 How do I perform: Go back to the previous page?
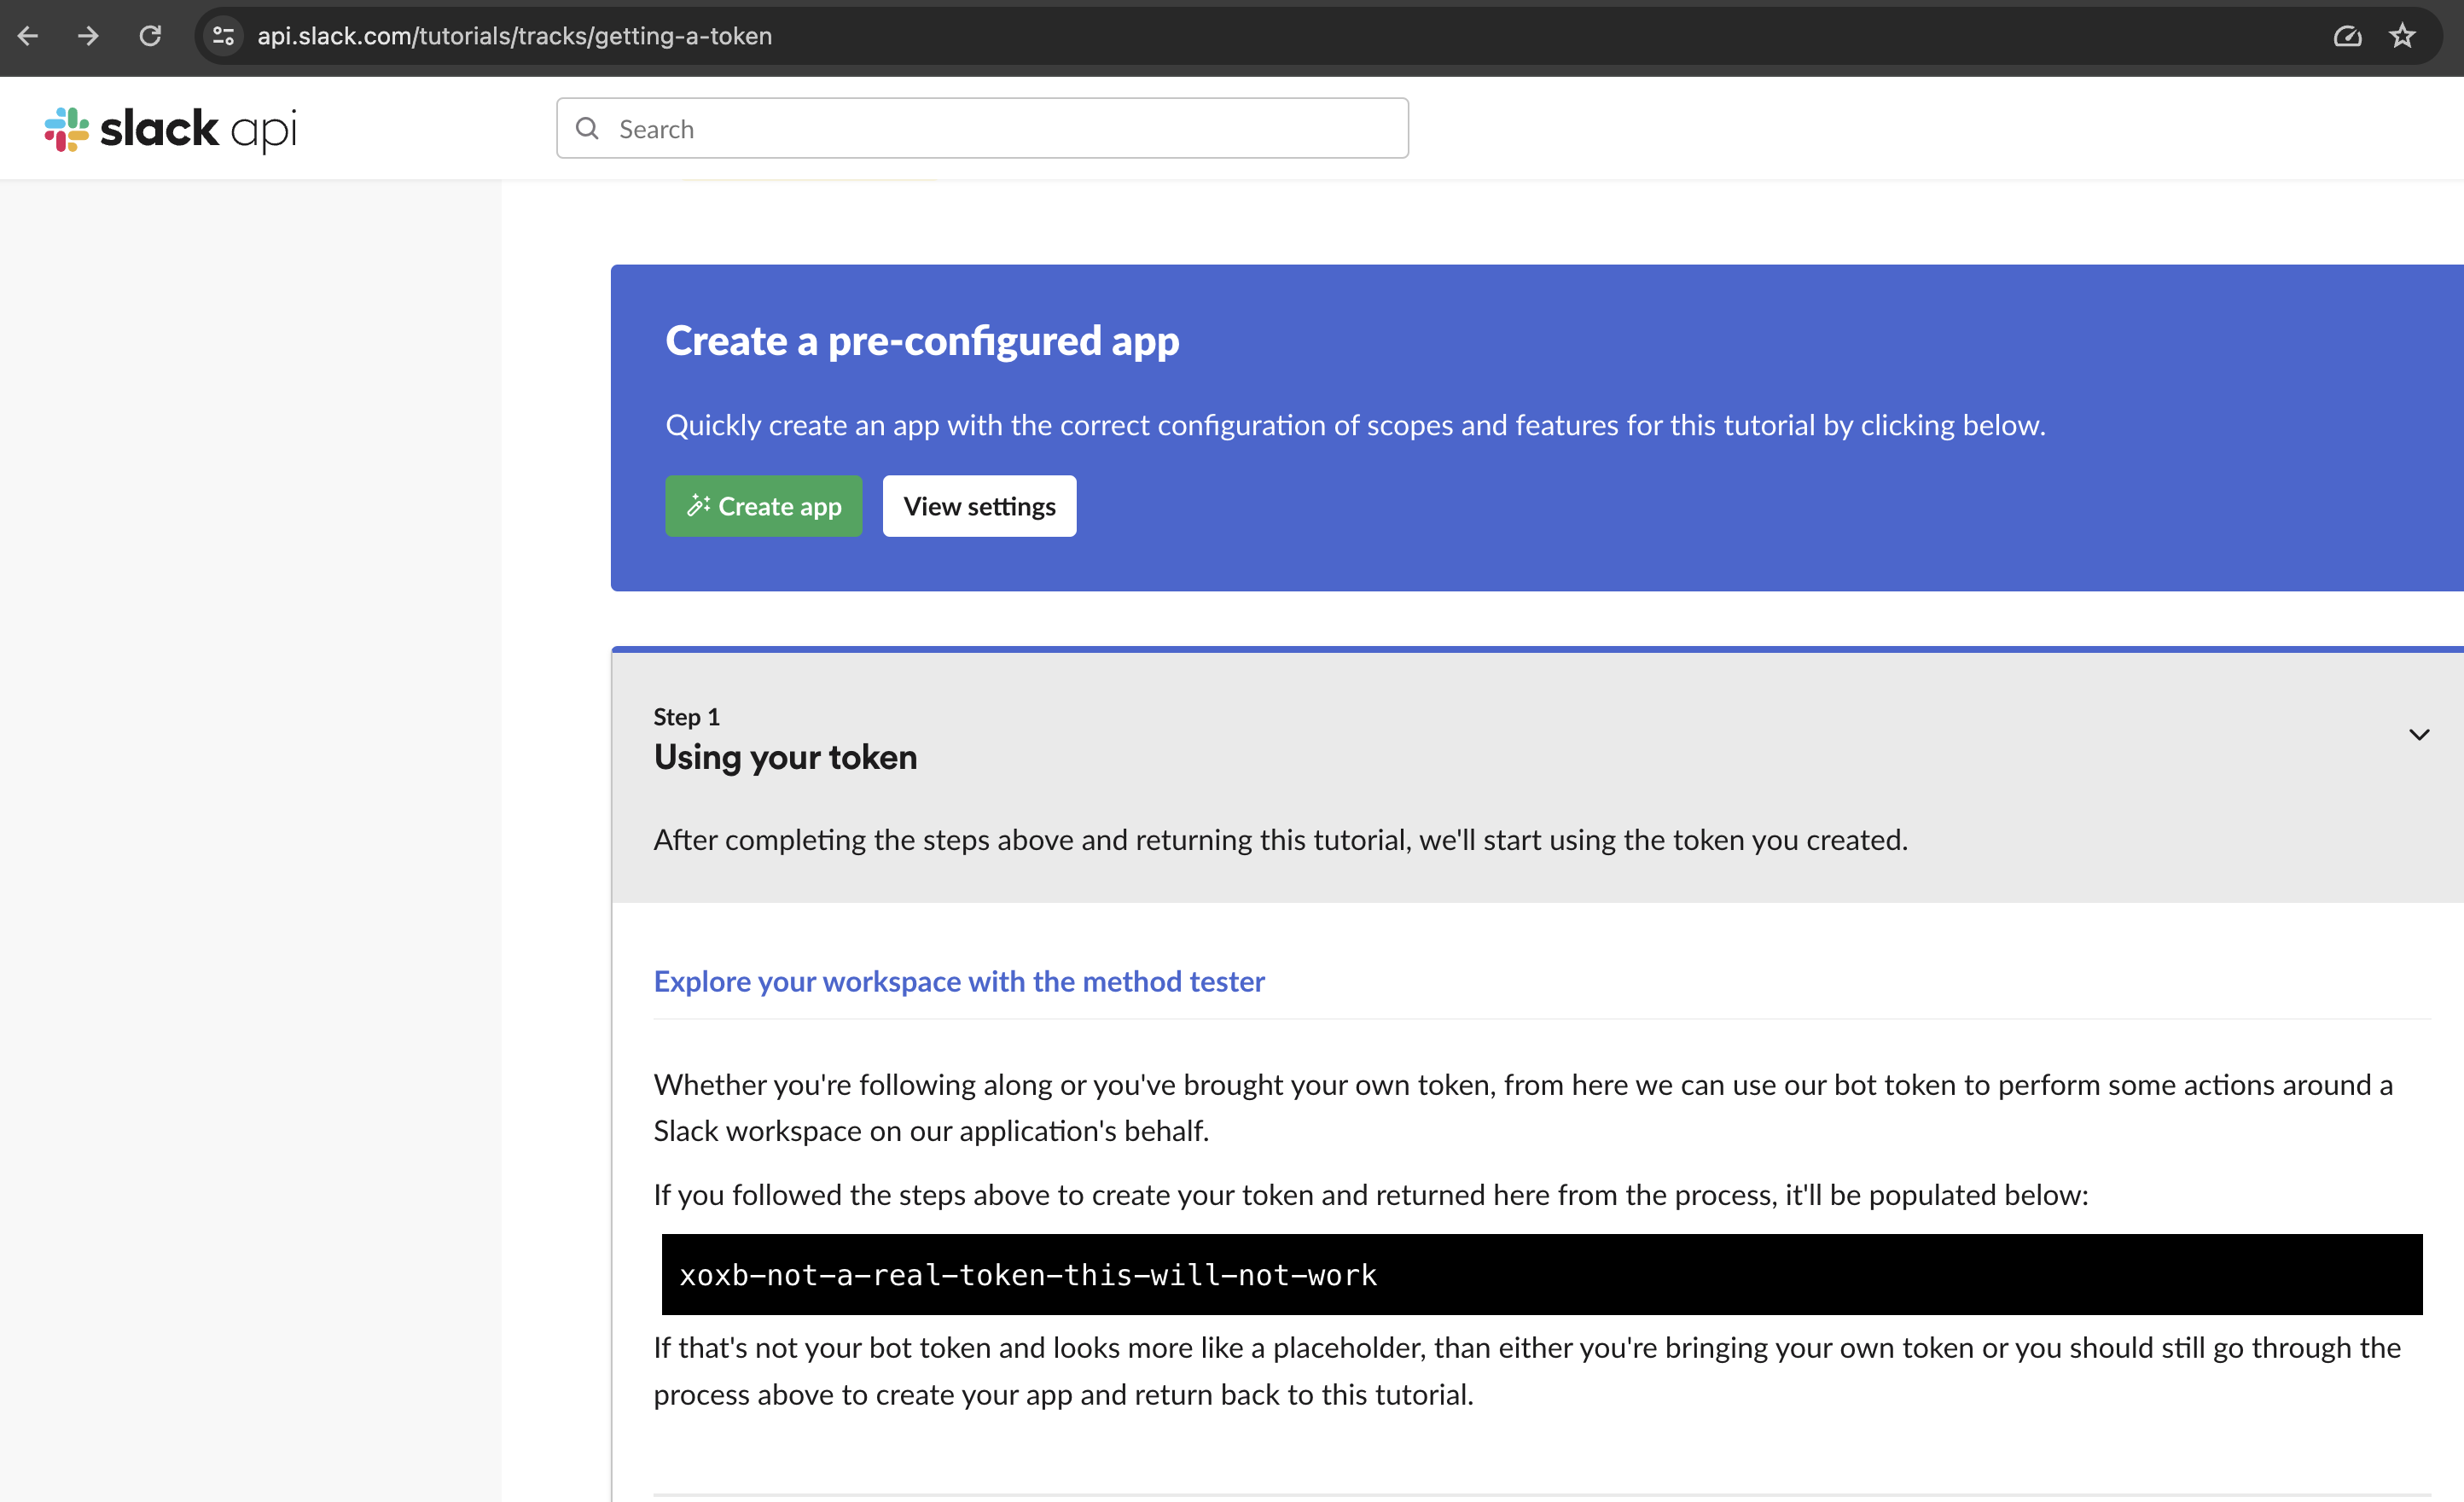pyautogui.click(x=28, y=36)
